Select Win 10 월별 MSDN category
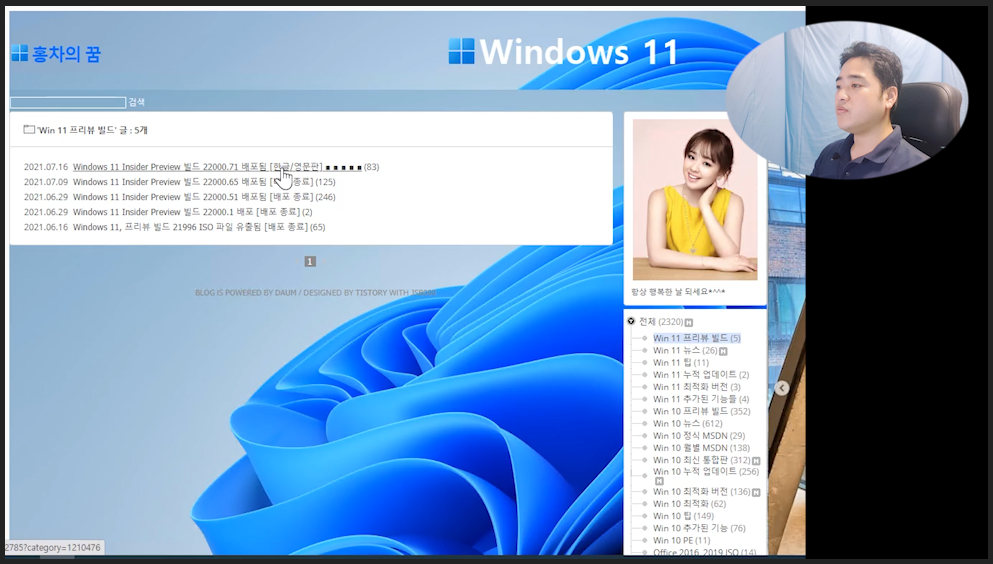 click(x=702, y=448)
